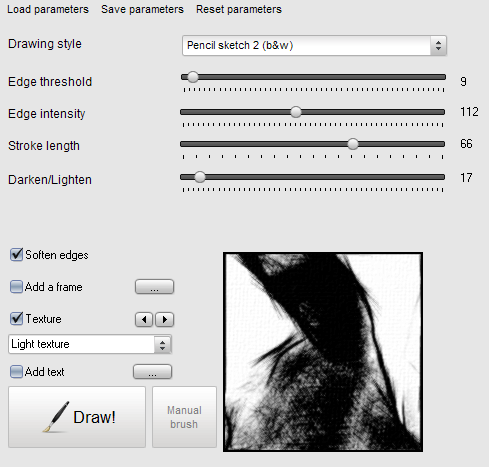Click the Stroke length value 66

click(x=466, y=144)
